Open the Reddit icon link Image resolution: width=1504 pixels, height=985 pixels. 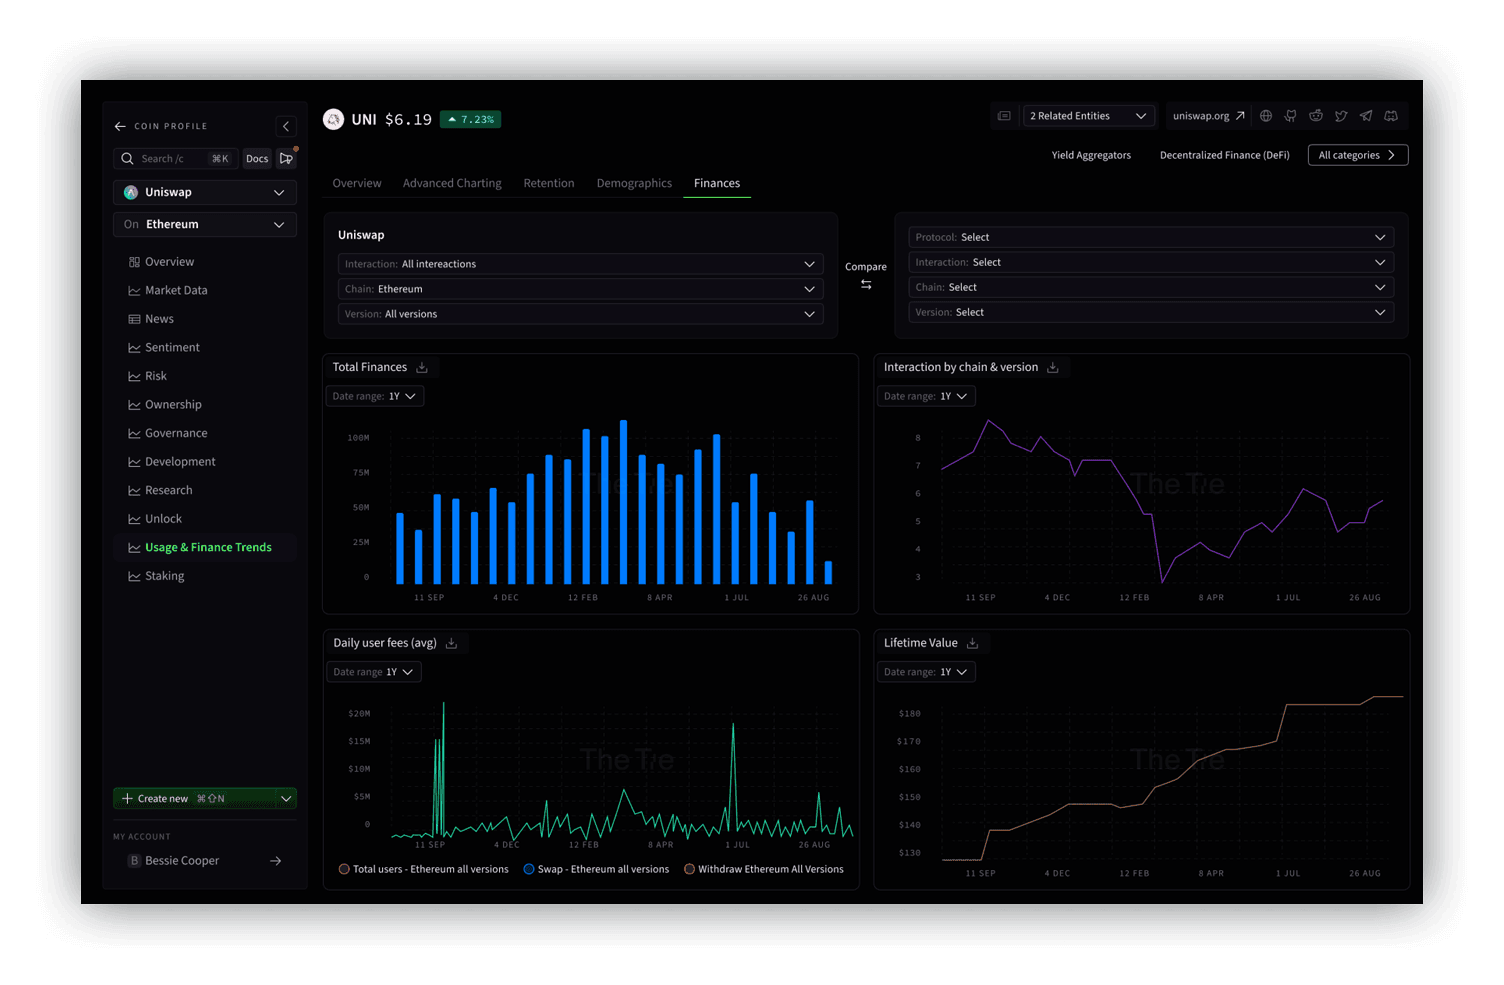point(1316,116)
